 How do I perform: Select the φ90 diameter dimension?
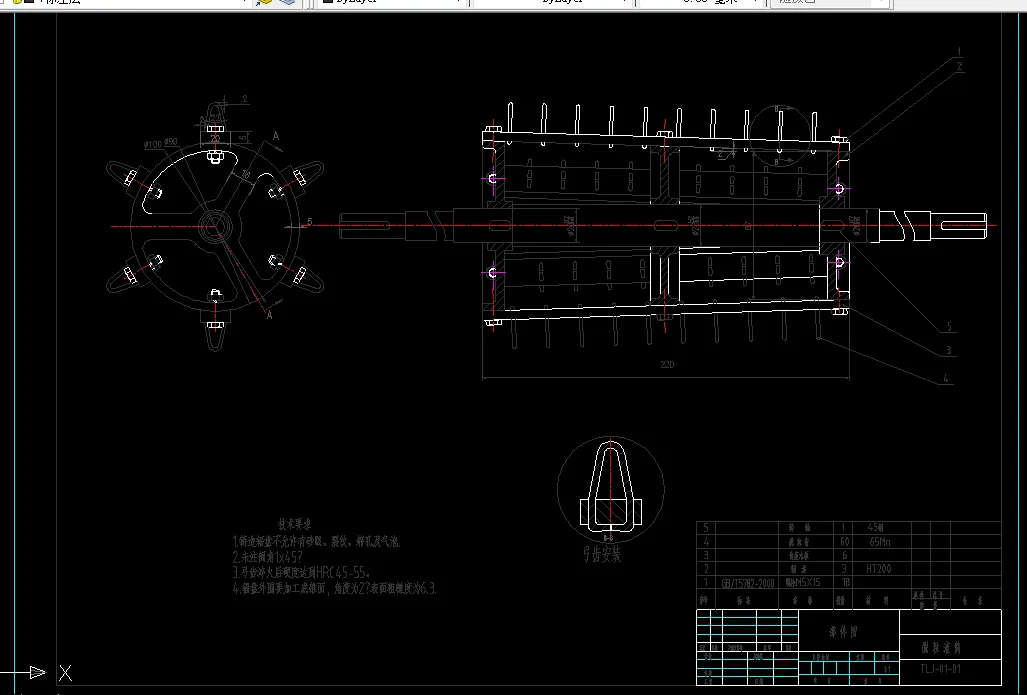pos(171,141)
